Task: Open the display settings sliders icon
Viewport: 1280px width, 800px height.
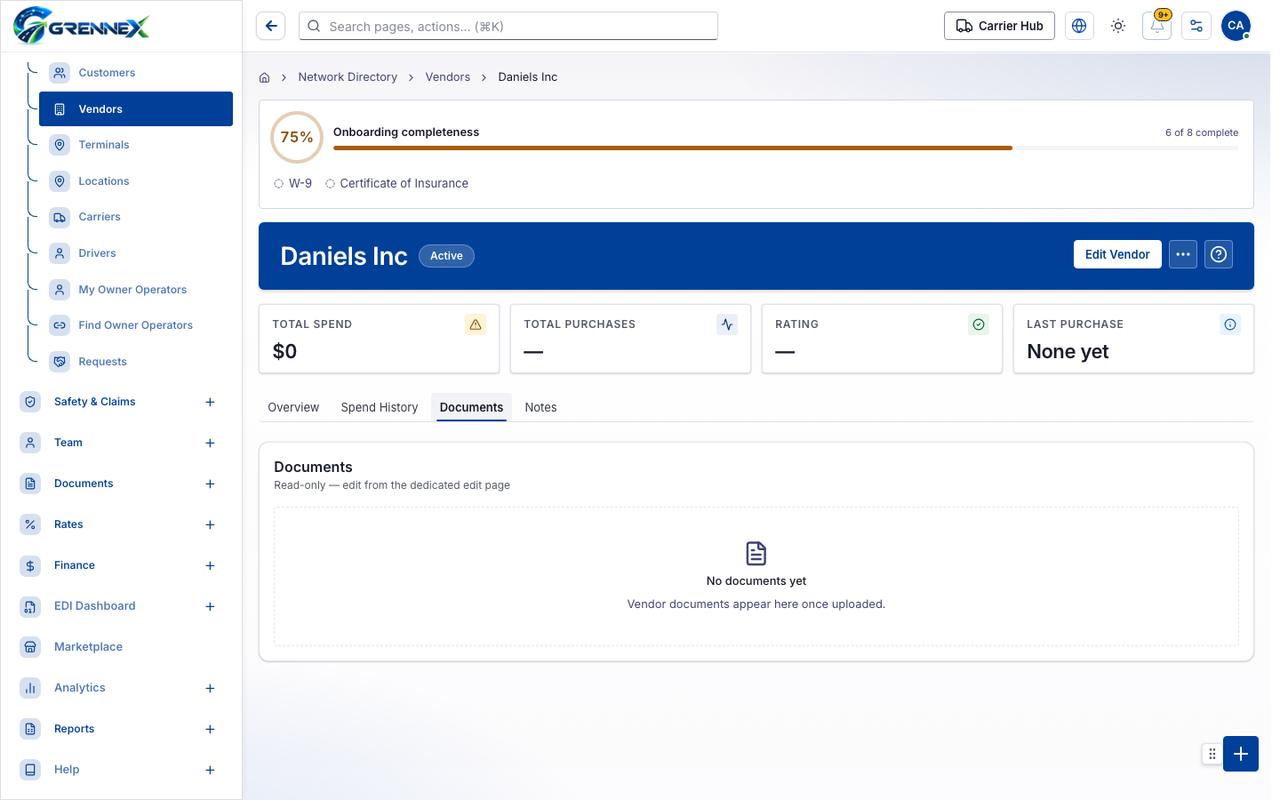Action: tap(1196, 26)
